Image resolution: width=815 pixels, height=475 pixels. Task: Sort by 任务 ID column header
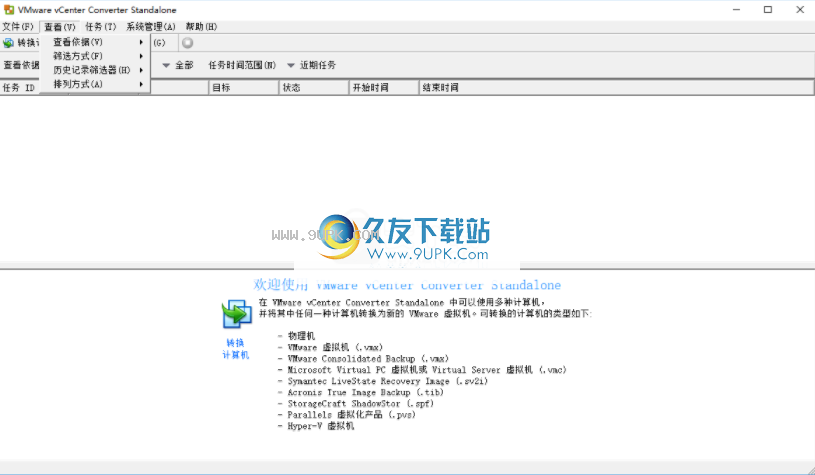[x=19, y=88]
